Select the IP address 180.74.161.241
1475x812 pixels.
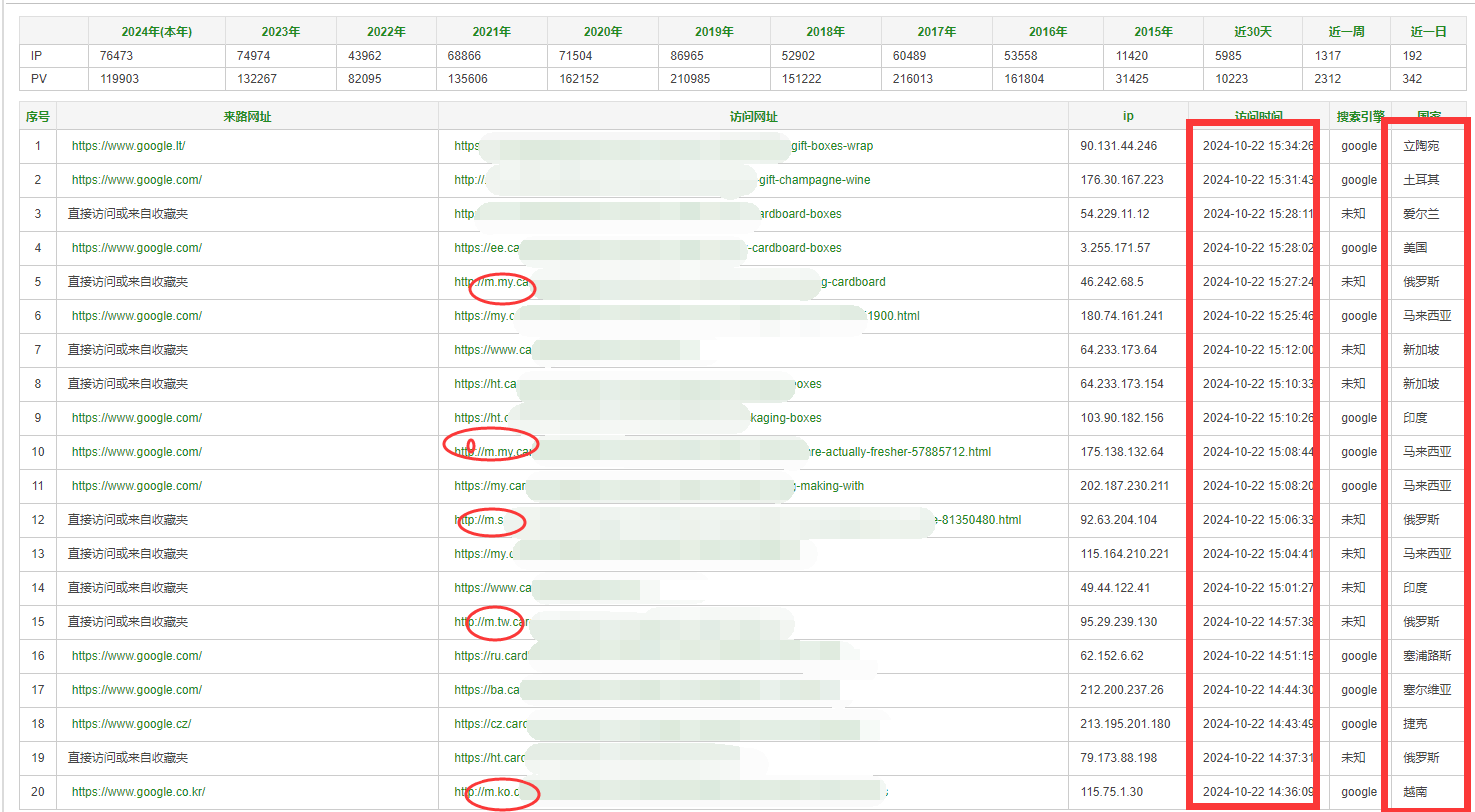1122,316
